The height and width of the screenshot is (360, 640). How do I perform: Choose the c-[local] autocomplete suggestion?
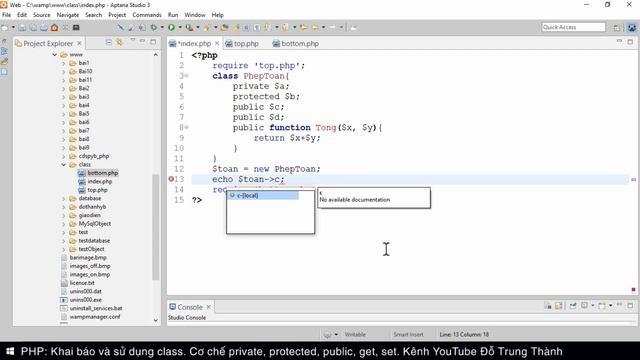(263, 196)
